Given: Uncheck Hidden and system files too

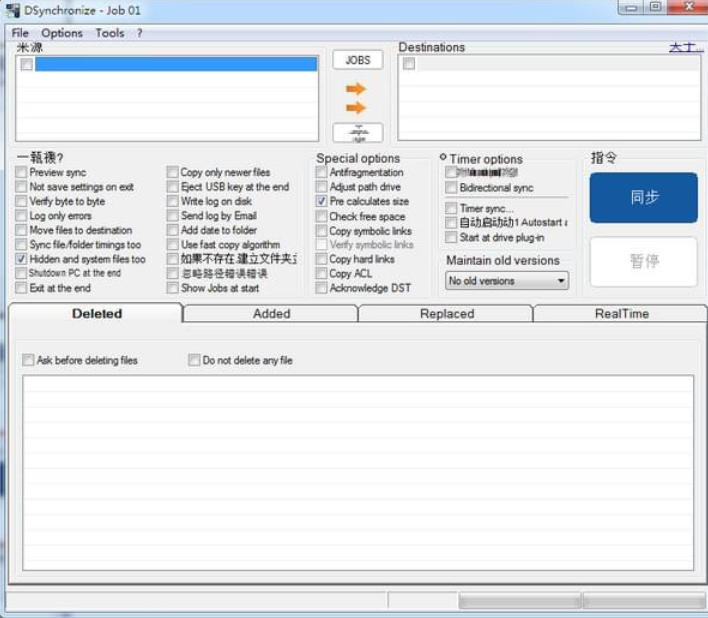Looking at the screenshot, I should click(x=21, y=259).
